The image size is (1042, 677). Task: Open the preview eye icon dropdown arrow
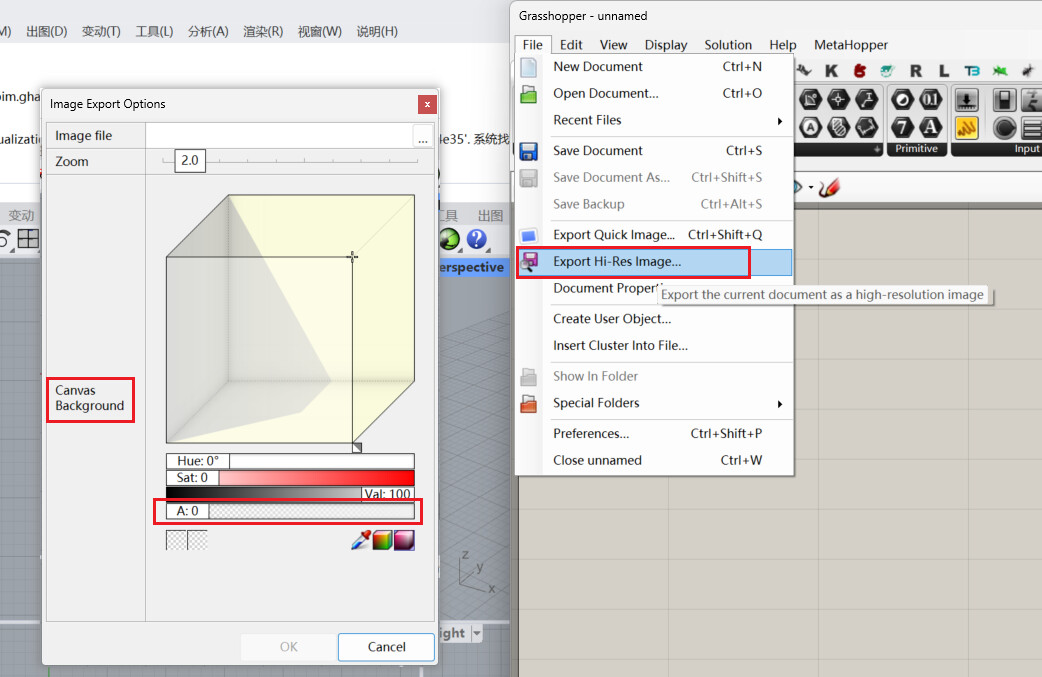point(811,188)
